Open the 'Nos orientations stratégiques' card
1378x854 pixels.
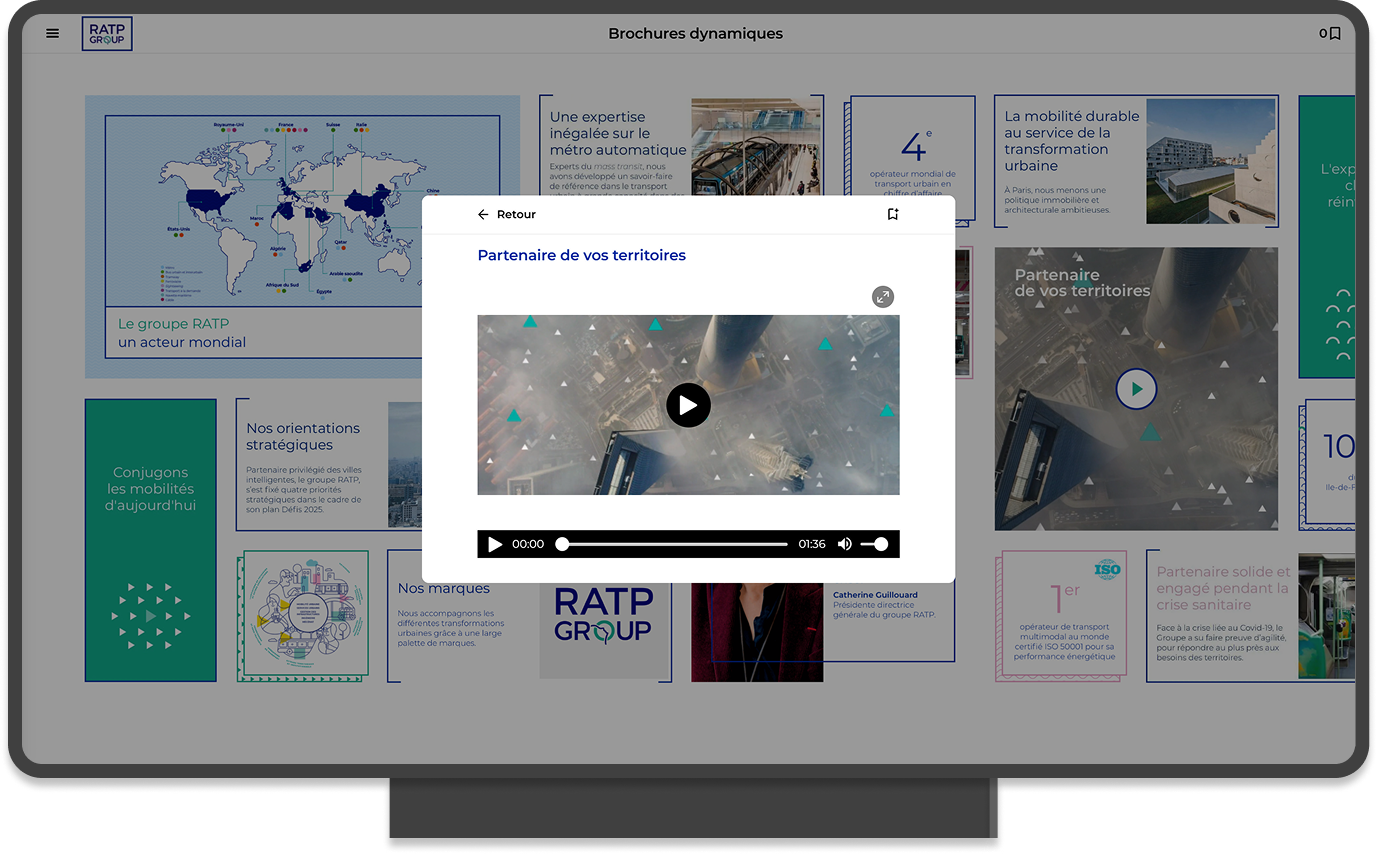pos(329,464)
